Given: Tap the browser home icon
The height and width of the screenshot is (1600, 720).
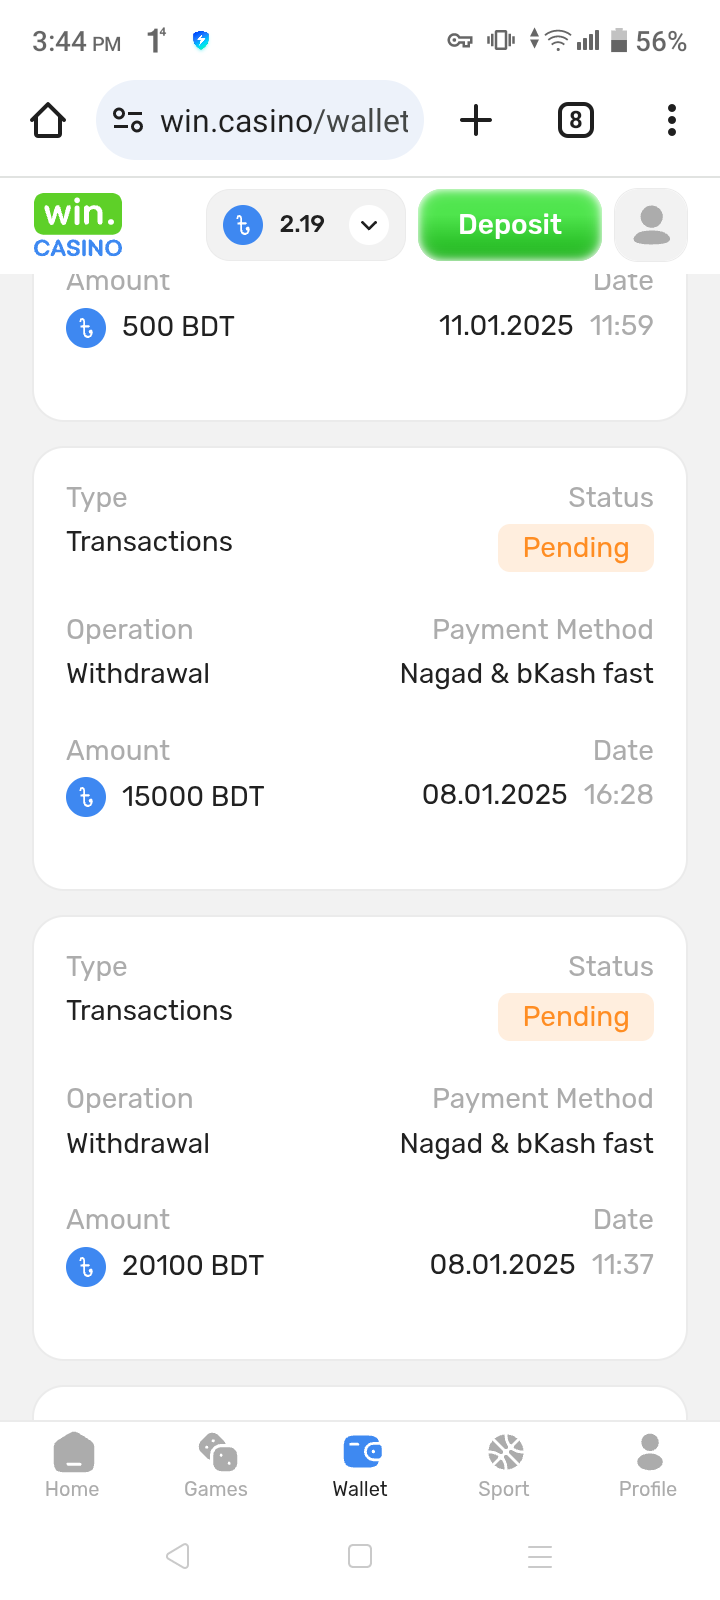Looking at the screenshot, I should click(48, 121).
